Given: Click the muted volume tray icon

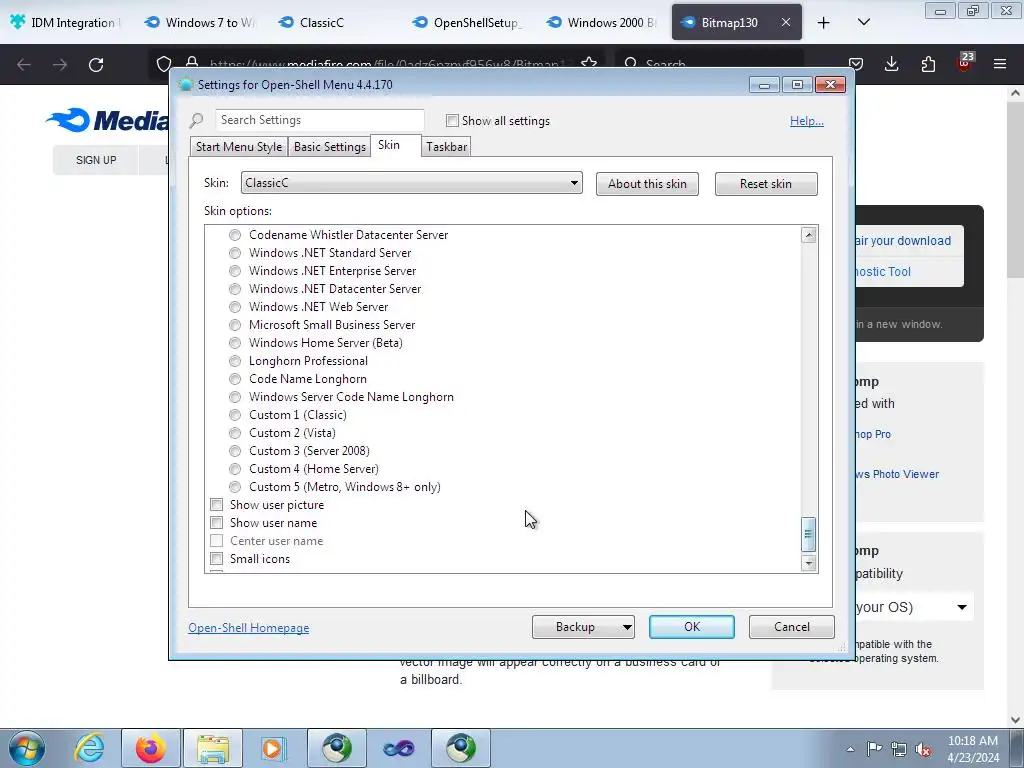Looking at the screenshot, I should tap(923, 749).
